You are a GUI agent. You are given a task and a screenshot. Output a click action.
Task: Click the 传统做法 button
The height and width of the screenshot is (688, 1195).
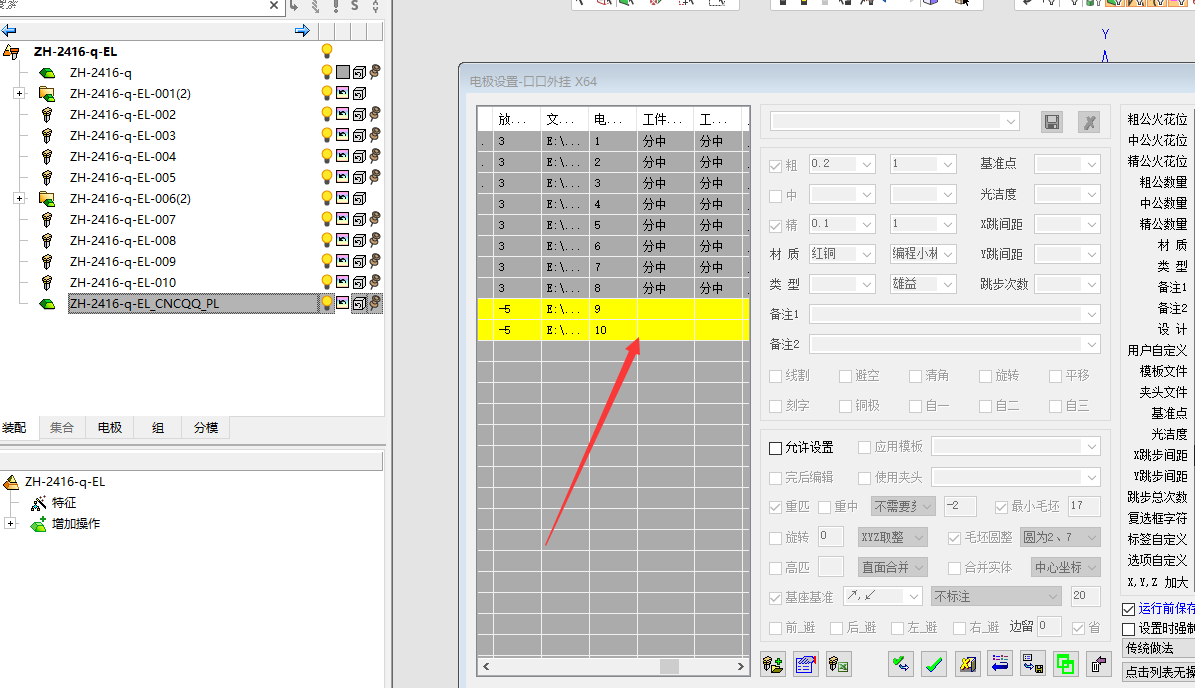pos(1158,648)
